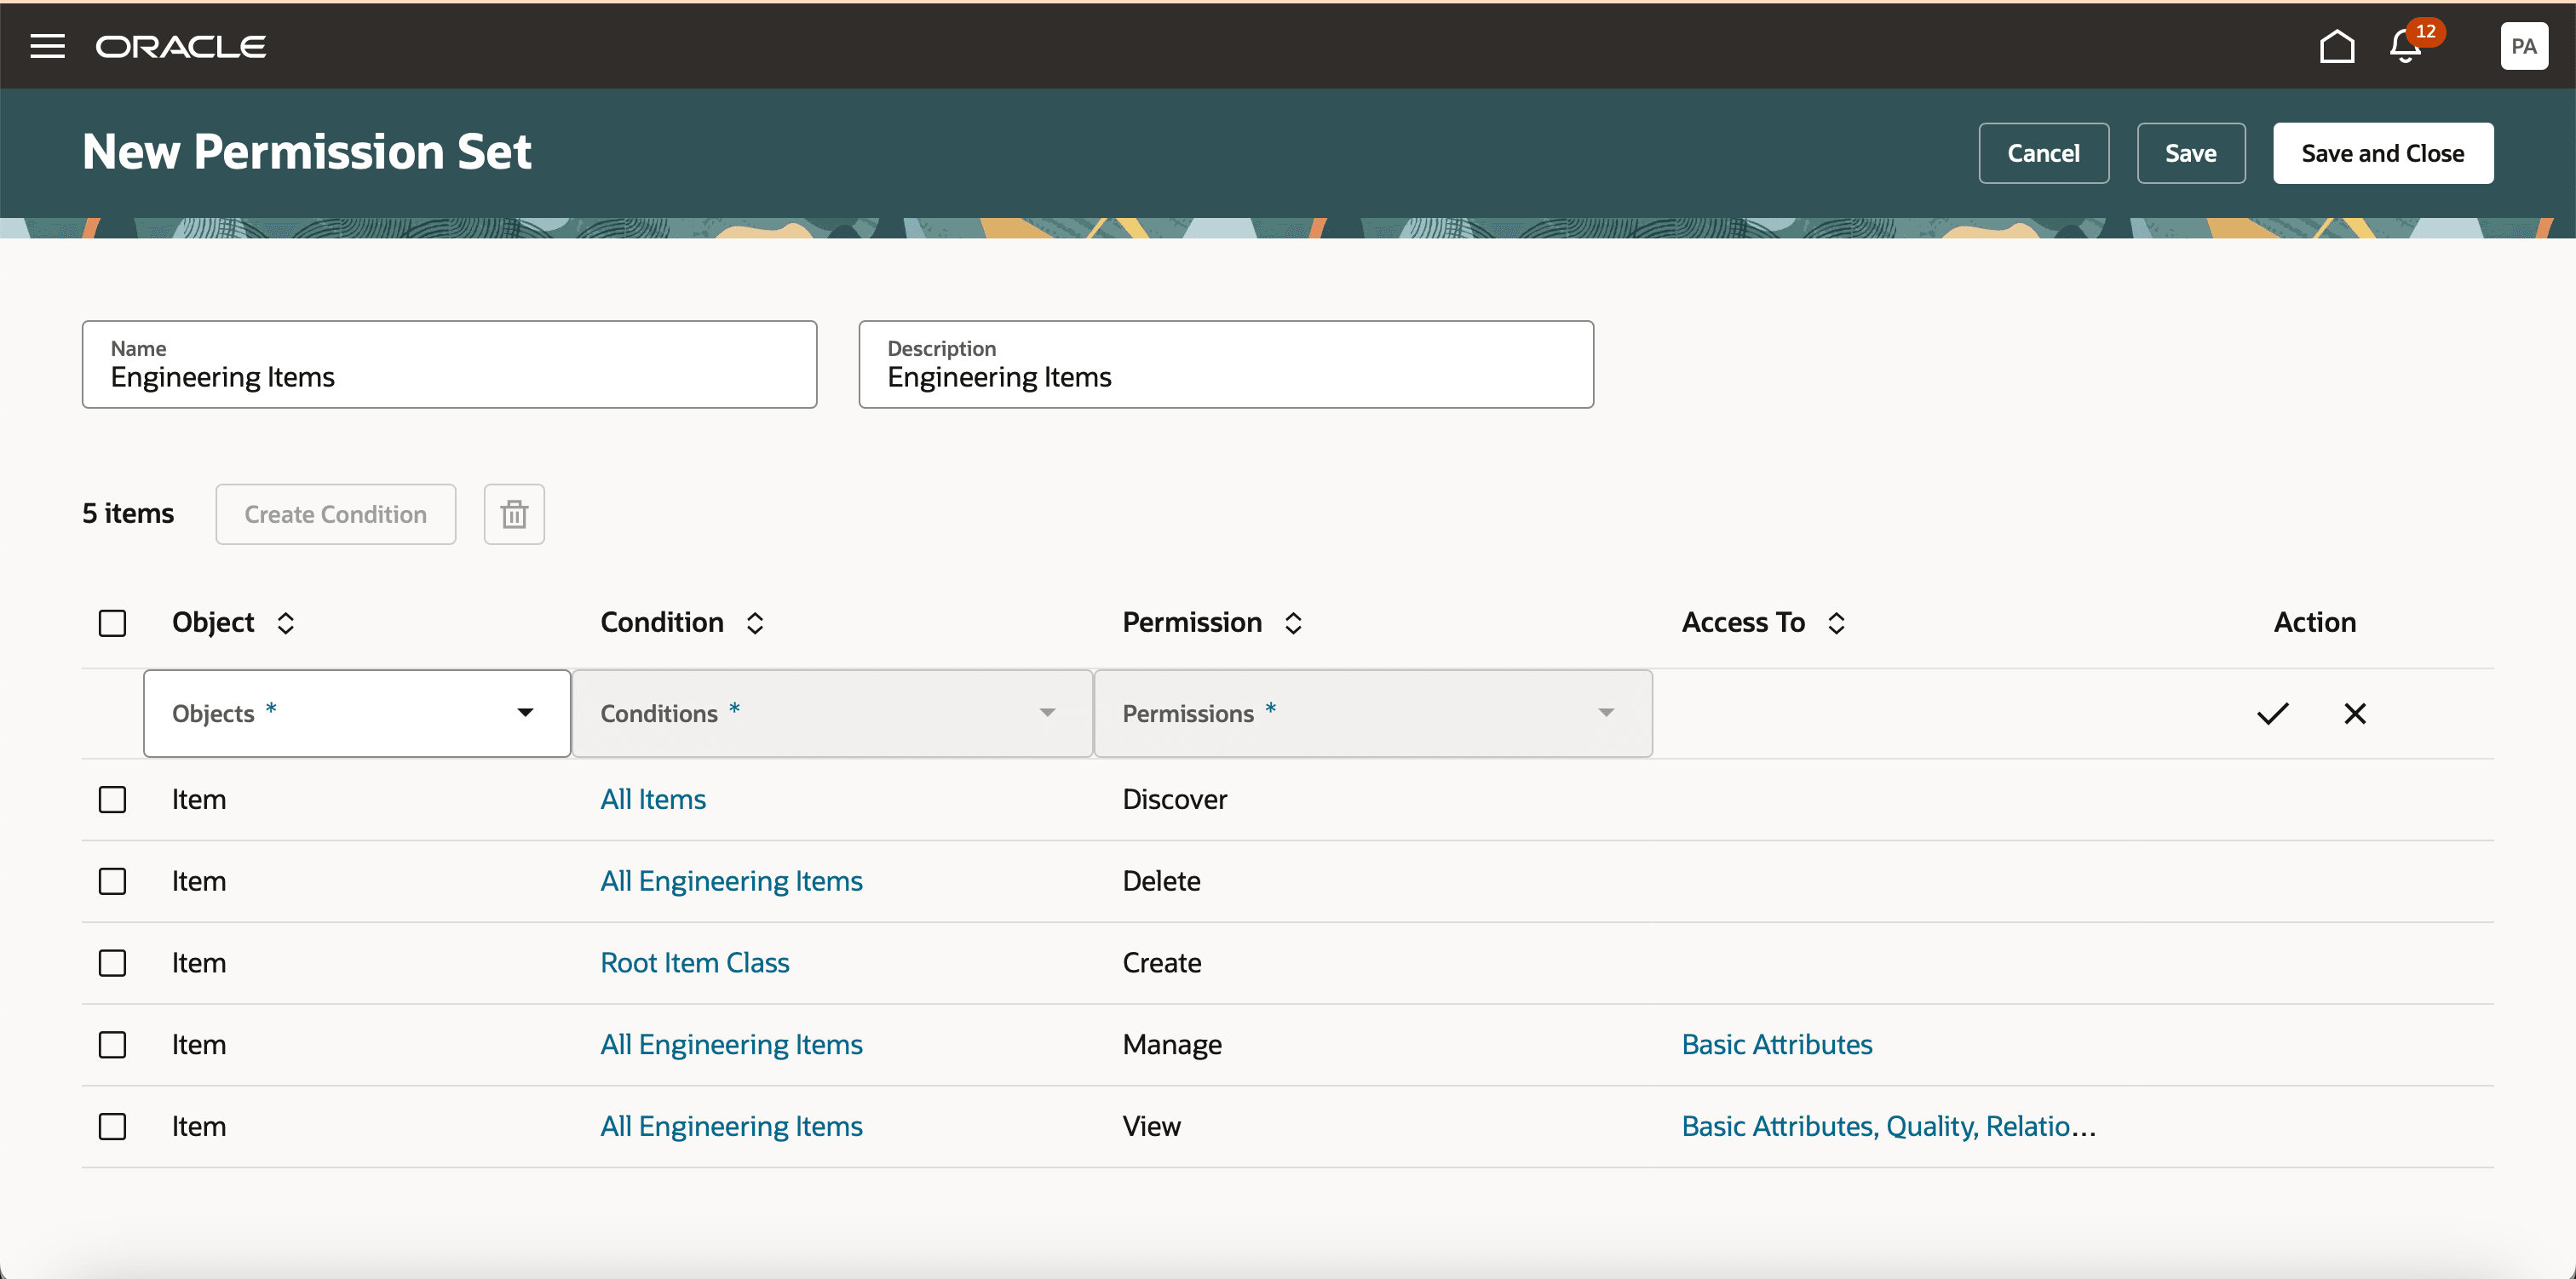This screenshot has width=2576, height=1279.
Task: Click the delete trash can icon
Action: [x=514, y=514]
